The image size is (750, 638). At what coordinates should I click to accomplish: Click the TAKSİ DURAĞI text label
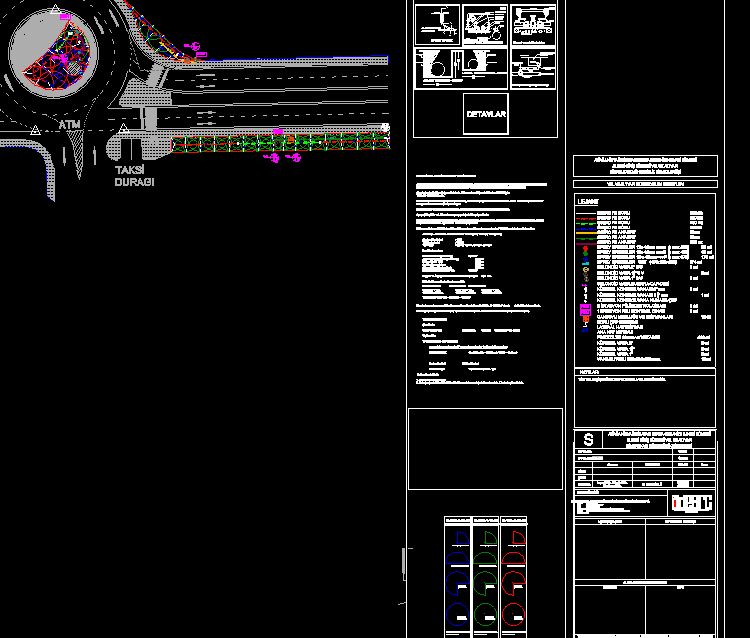click(x=133, y=177)
